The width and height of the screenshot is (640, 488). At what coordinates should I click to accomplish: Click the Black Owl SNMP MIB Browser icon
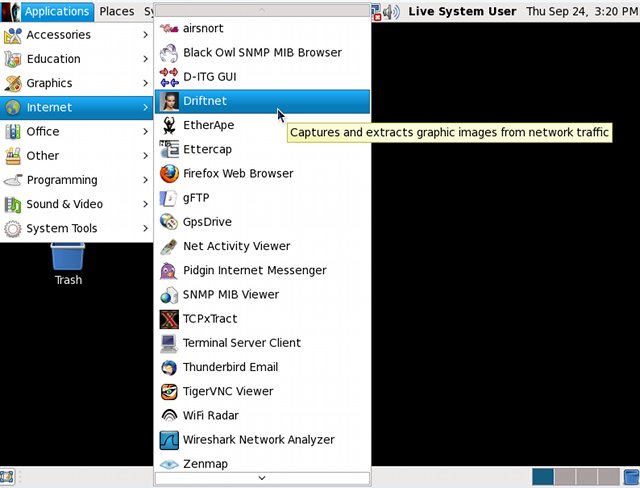[x=169, y=53]
